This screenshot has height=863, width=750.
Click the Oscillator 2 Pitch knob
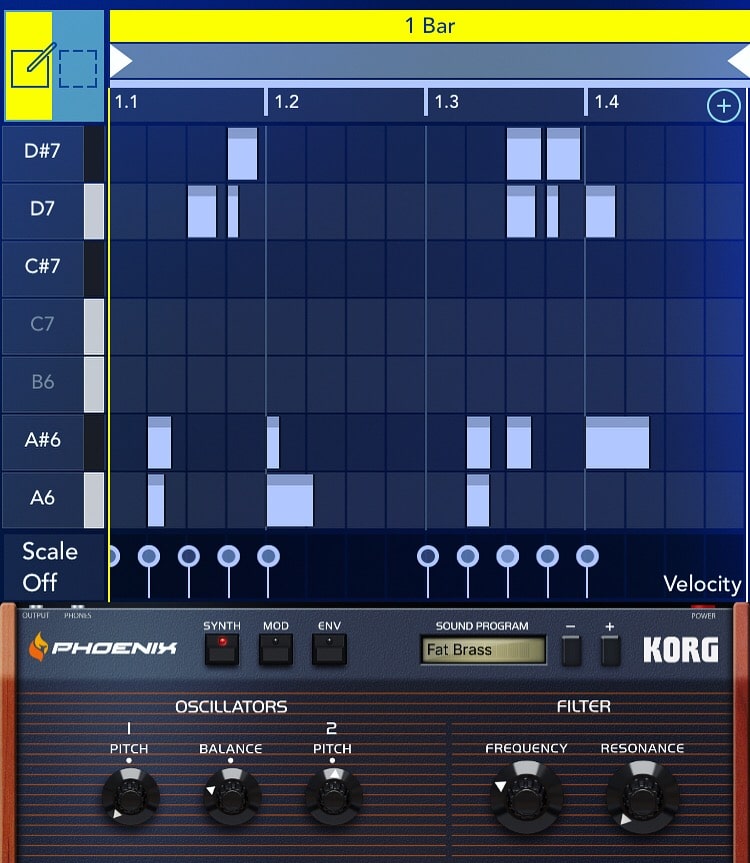click(x=333, y=796)
